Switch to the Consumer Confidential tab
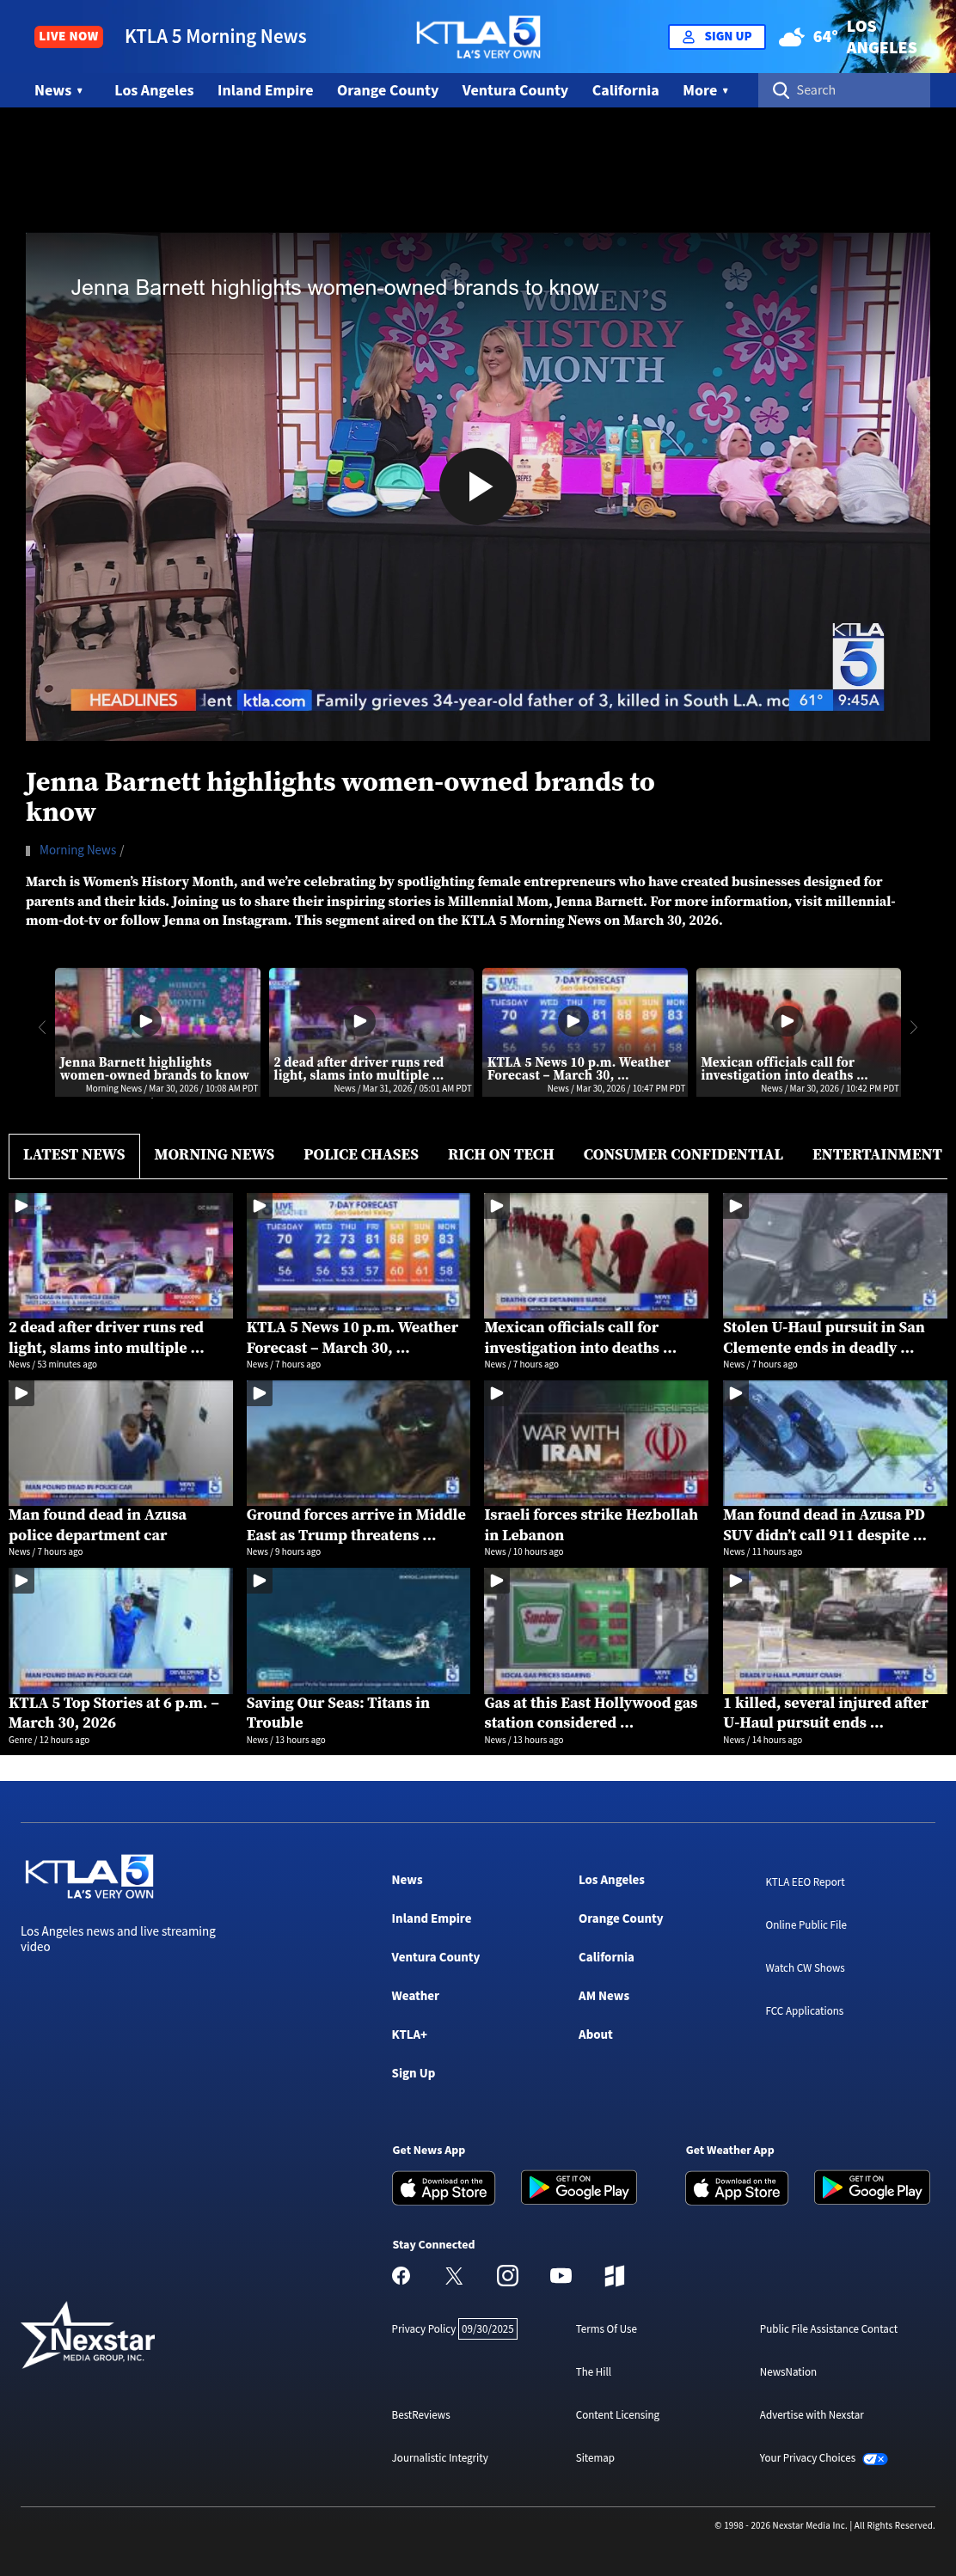956x2576 pixels. point(683,1155)
